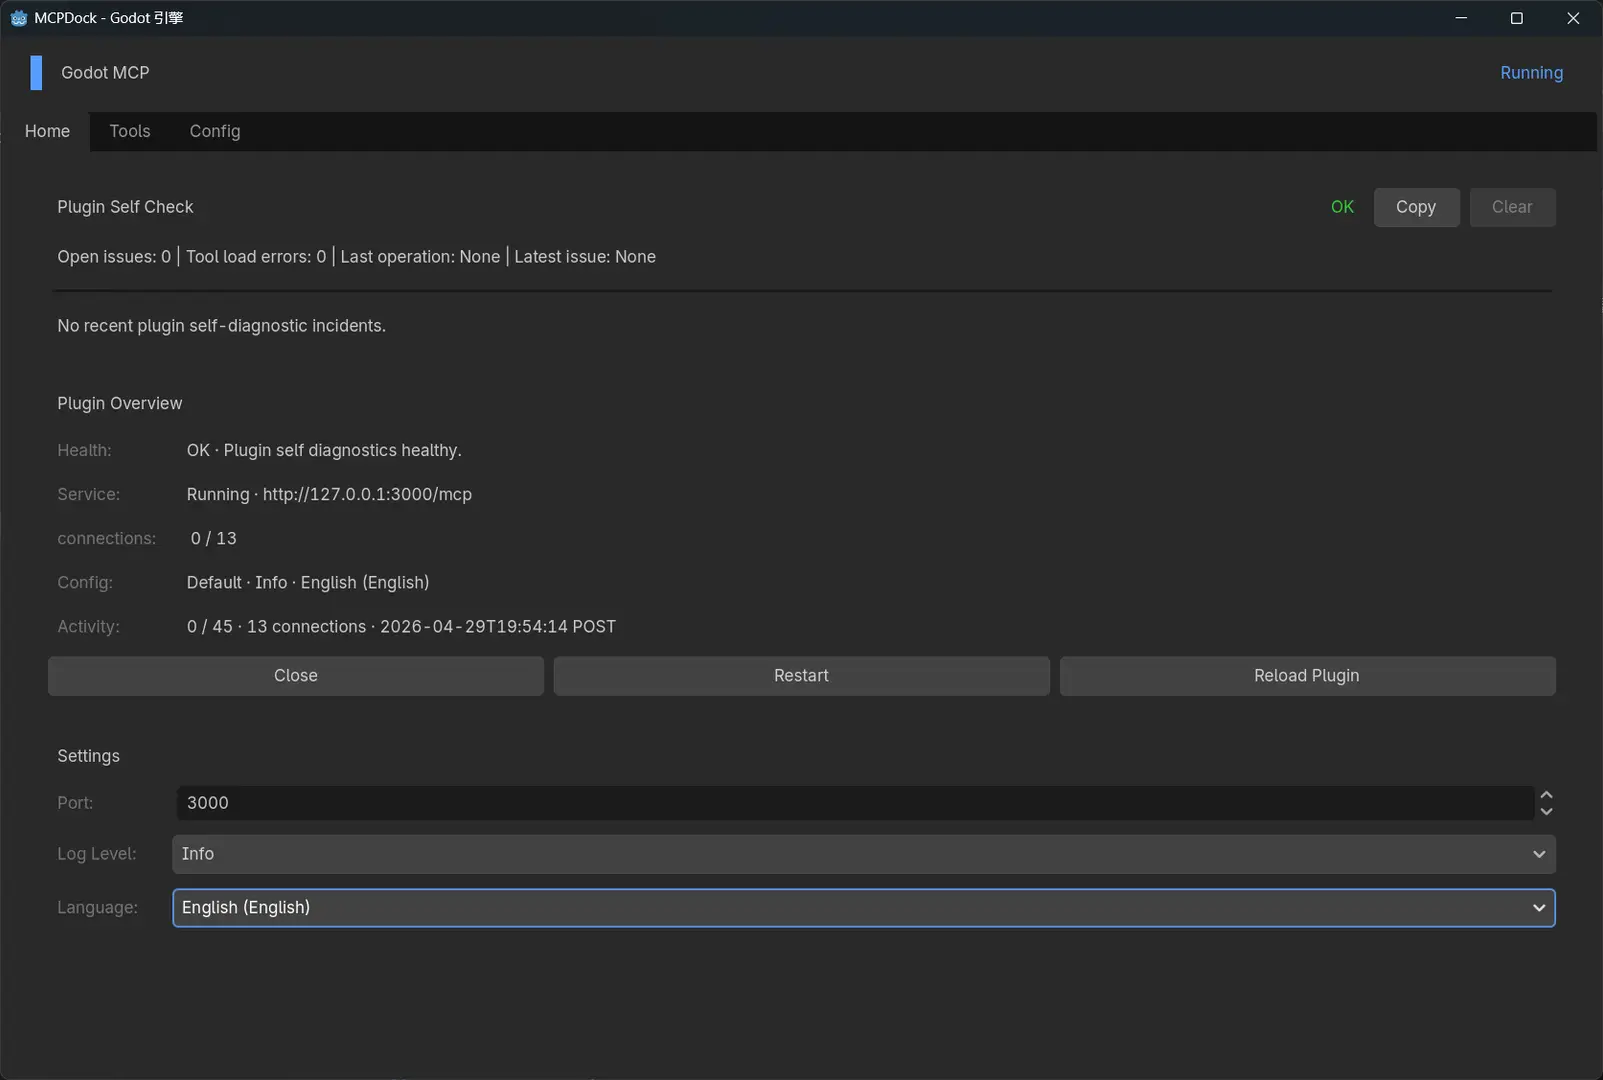Click the Config value 'Default · Info · English (English)'
The width and height of the screenshot is (1603, 1080).
[x=308, y=582]
